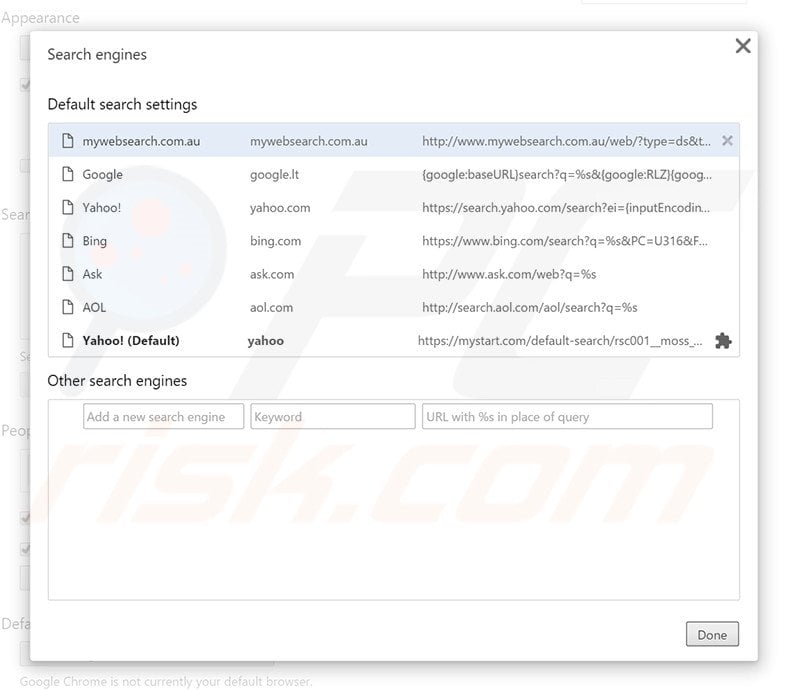Select the Google search engine name

pyautogui.click(x=102, y=175)
